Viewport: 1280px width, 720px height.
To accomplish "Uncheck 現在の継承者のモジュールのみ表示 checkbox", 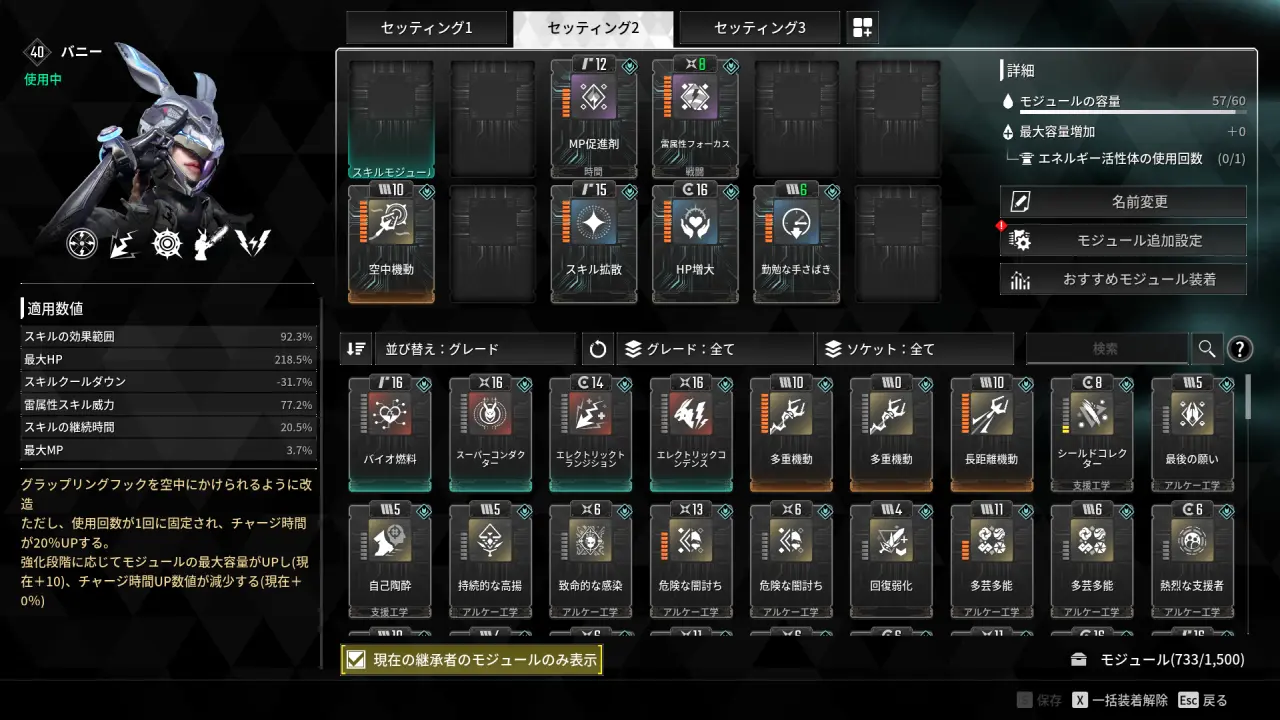I will click(x=356, y=659).
